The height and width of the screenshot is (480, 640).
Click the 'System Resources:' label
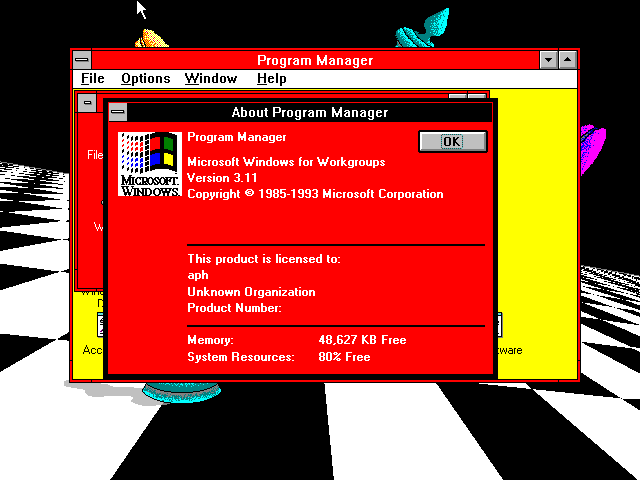point(241,357)
